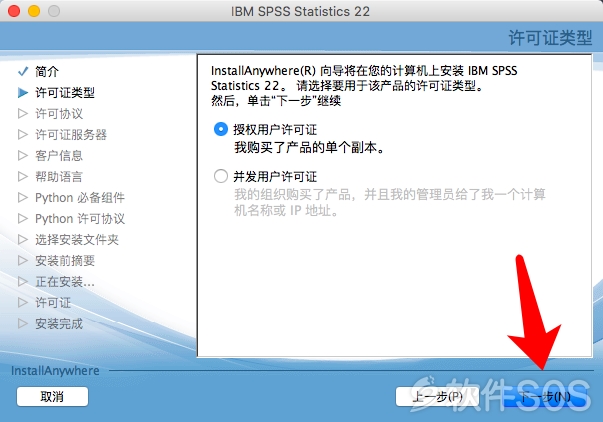This screenshot has width=603, height=422.
Task: Click the 许可证类型 header title
Action: coord(550,38)
